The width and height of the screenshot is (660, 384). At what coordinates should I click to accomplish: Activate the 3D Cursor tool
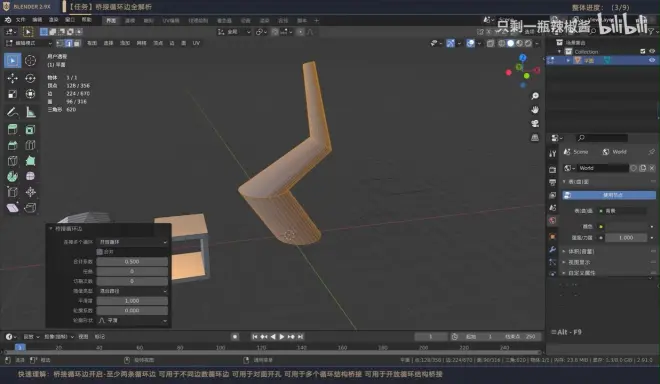click(x=30, y=61)
